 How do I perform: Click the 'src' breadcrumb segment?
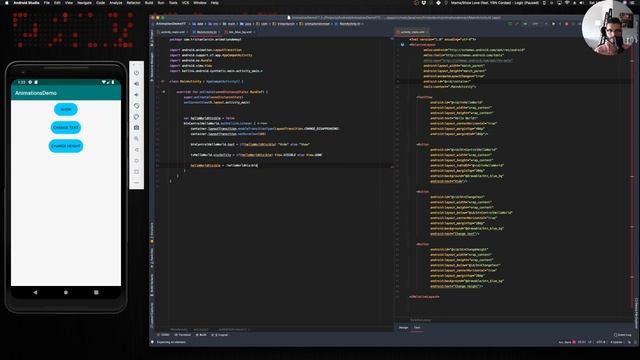pos(214,24)
